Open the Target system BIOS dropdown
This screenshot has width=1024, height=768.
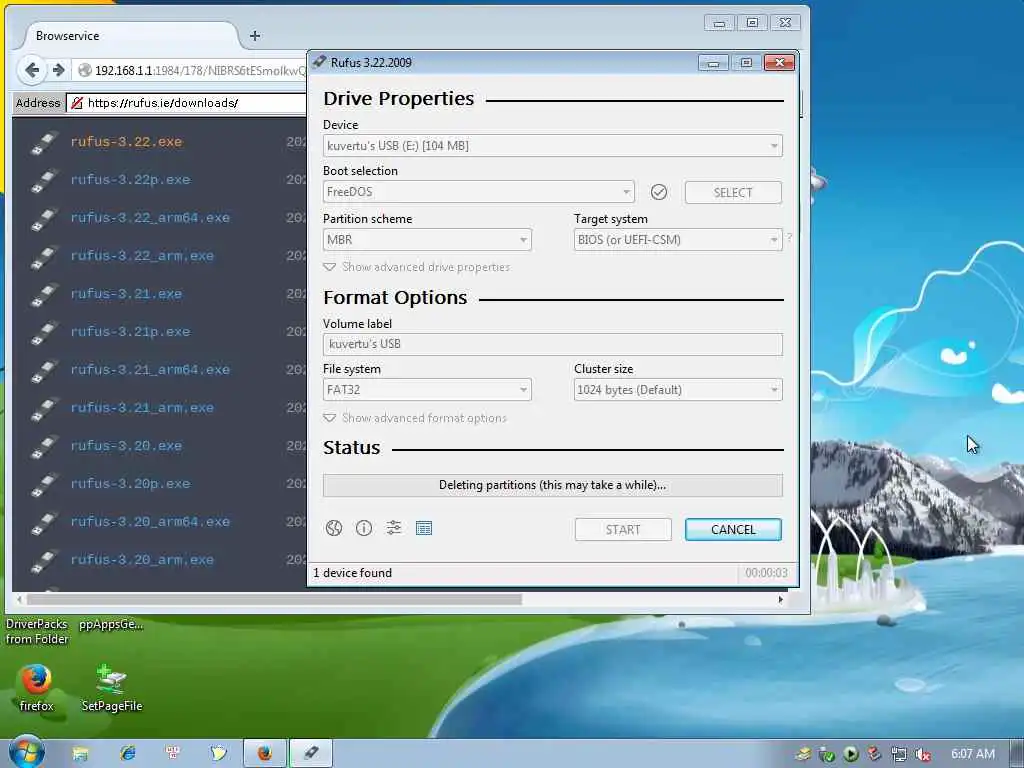tap(678, 240)
